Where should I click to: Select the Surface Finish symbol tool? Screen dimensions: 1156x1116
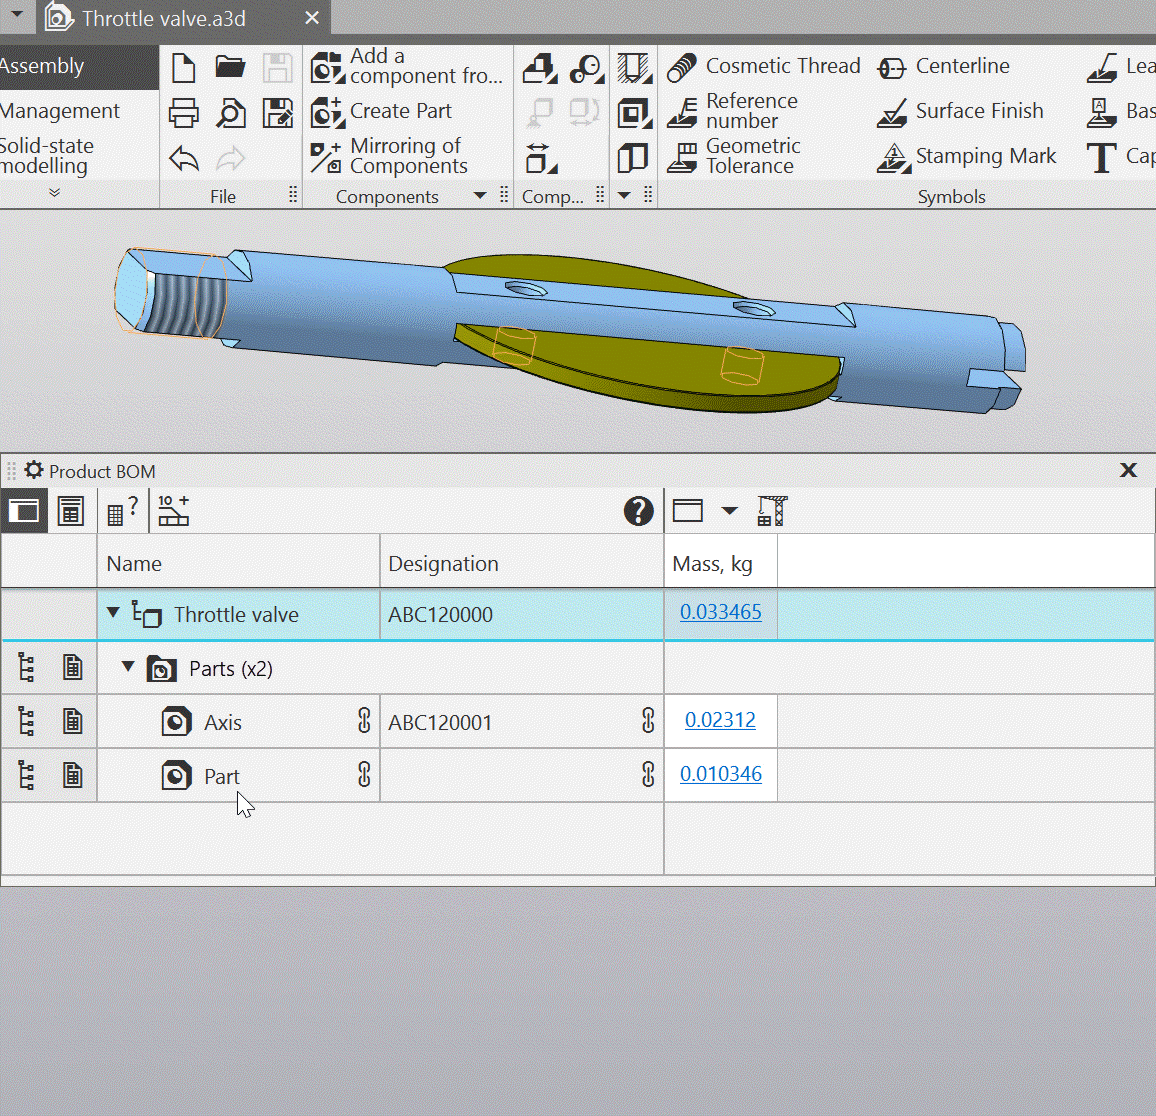960,112
